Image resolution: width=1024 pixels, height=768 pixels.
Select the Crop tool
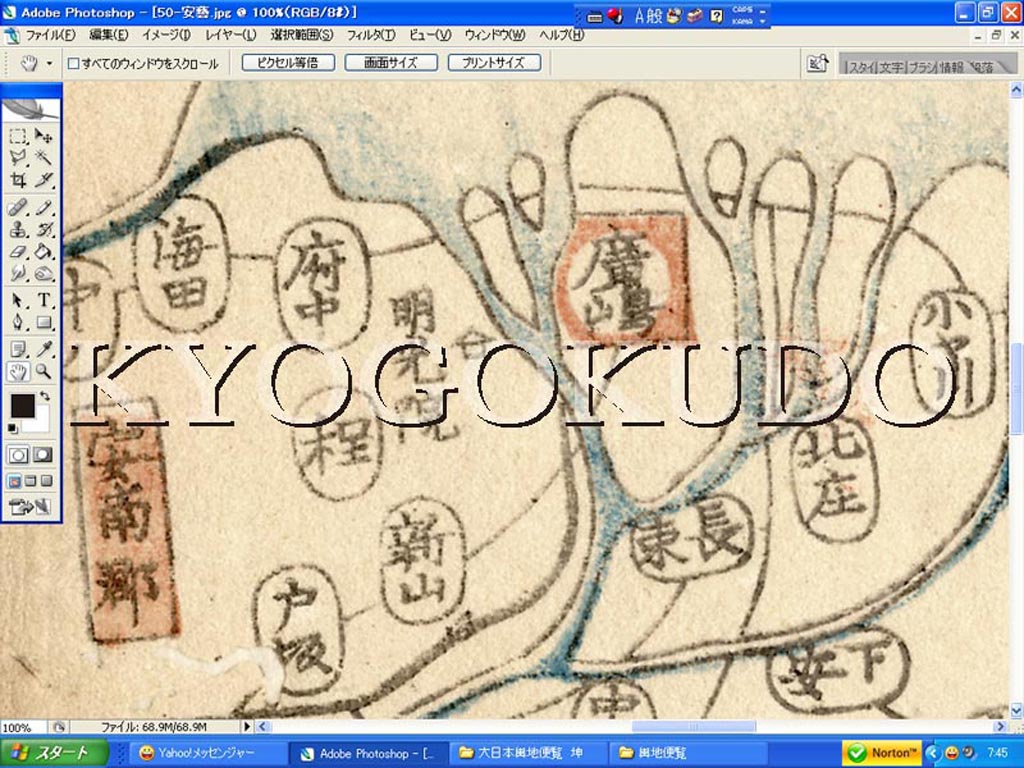click(18, 180)
